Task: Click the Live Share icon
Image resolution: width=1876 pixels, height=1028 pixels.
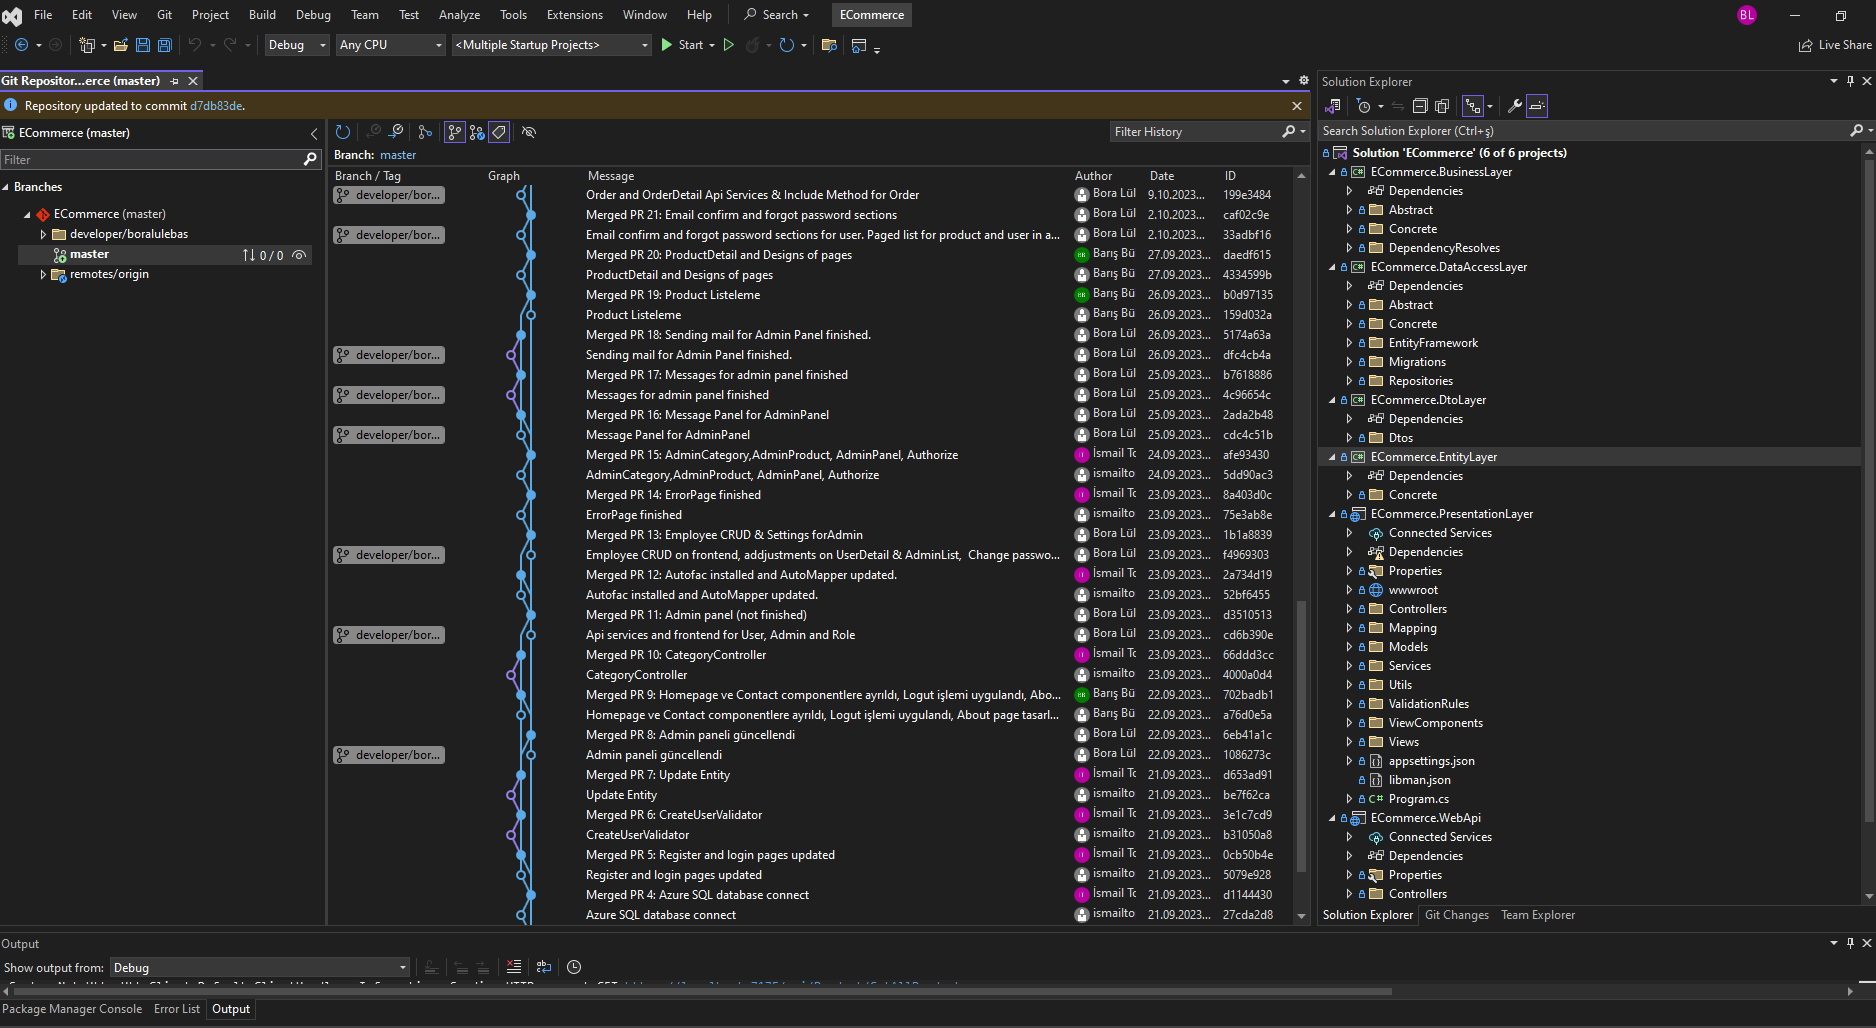Action: [1805, 45]
